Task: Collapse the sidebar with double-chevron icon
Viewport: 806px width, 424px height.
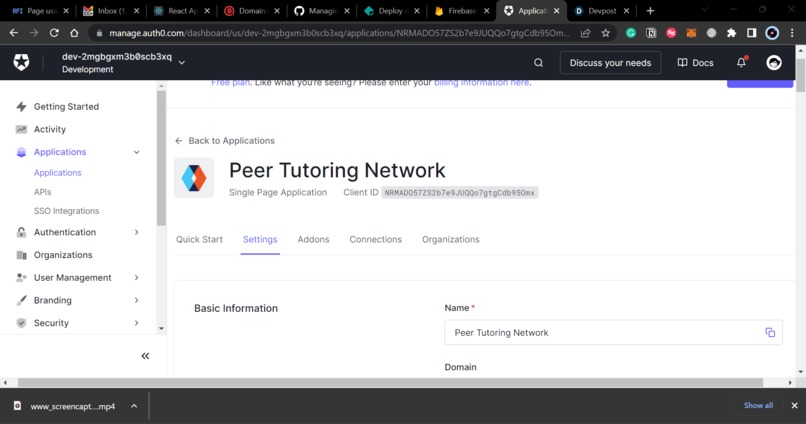Action: [x=145, y=356]
